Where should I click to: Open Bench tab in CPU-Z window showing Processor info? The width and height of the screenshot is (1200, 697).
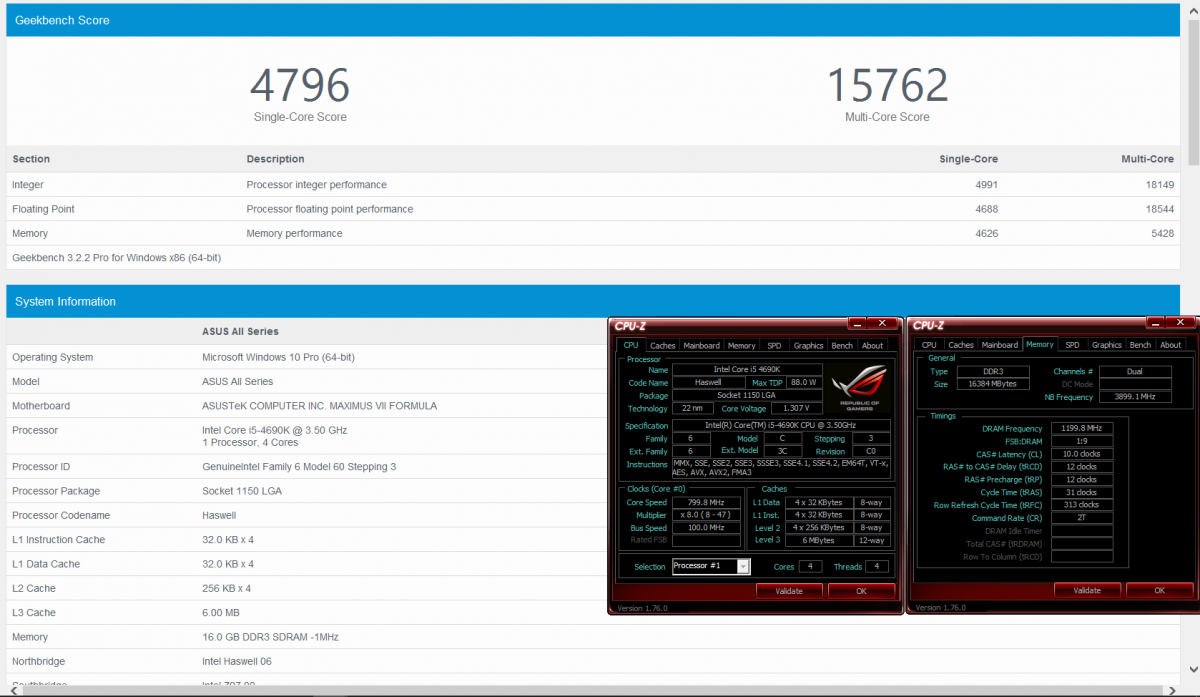(843, 345)
